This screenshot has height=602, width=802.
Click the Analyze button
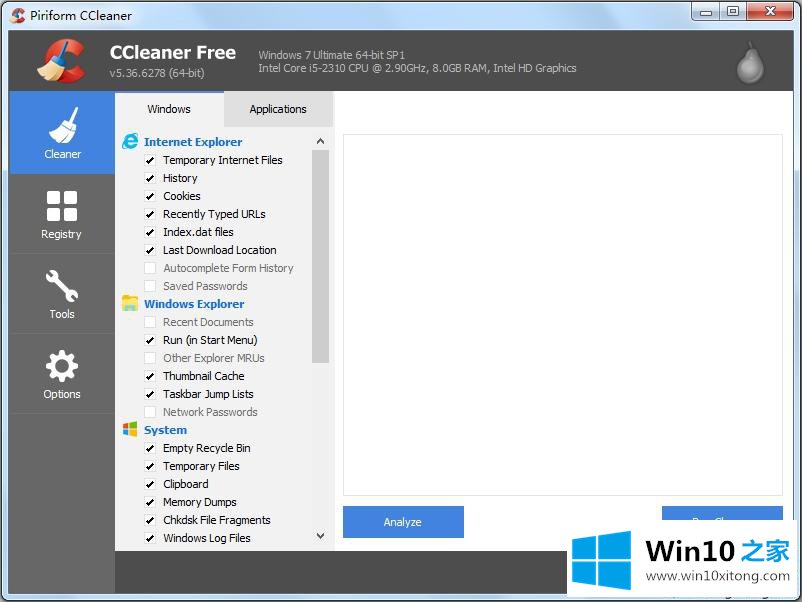click(x=403, y=522)
